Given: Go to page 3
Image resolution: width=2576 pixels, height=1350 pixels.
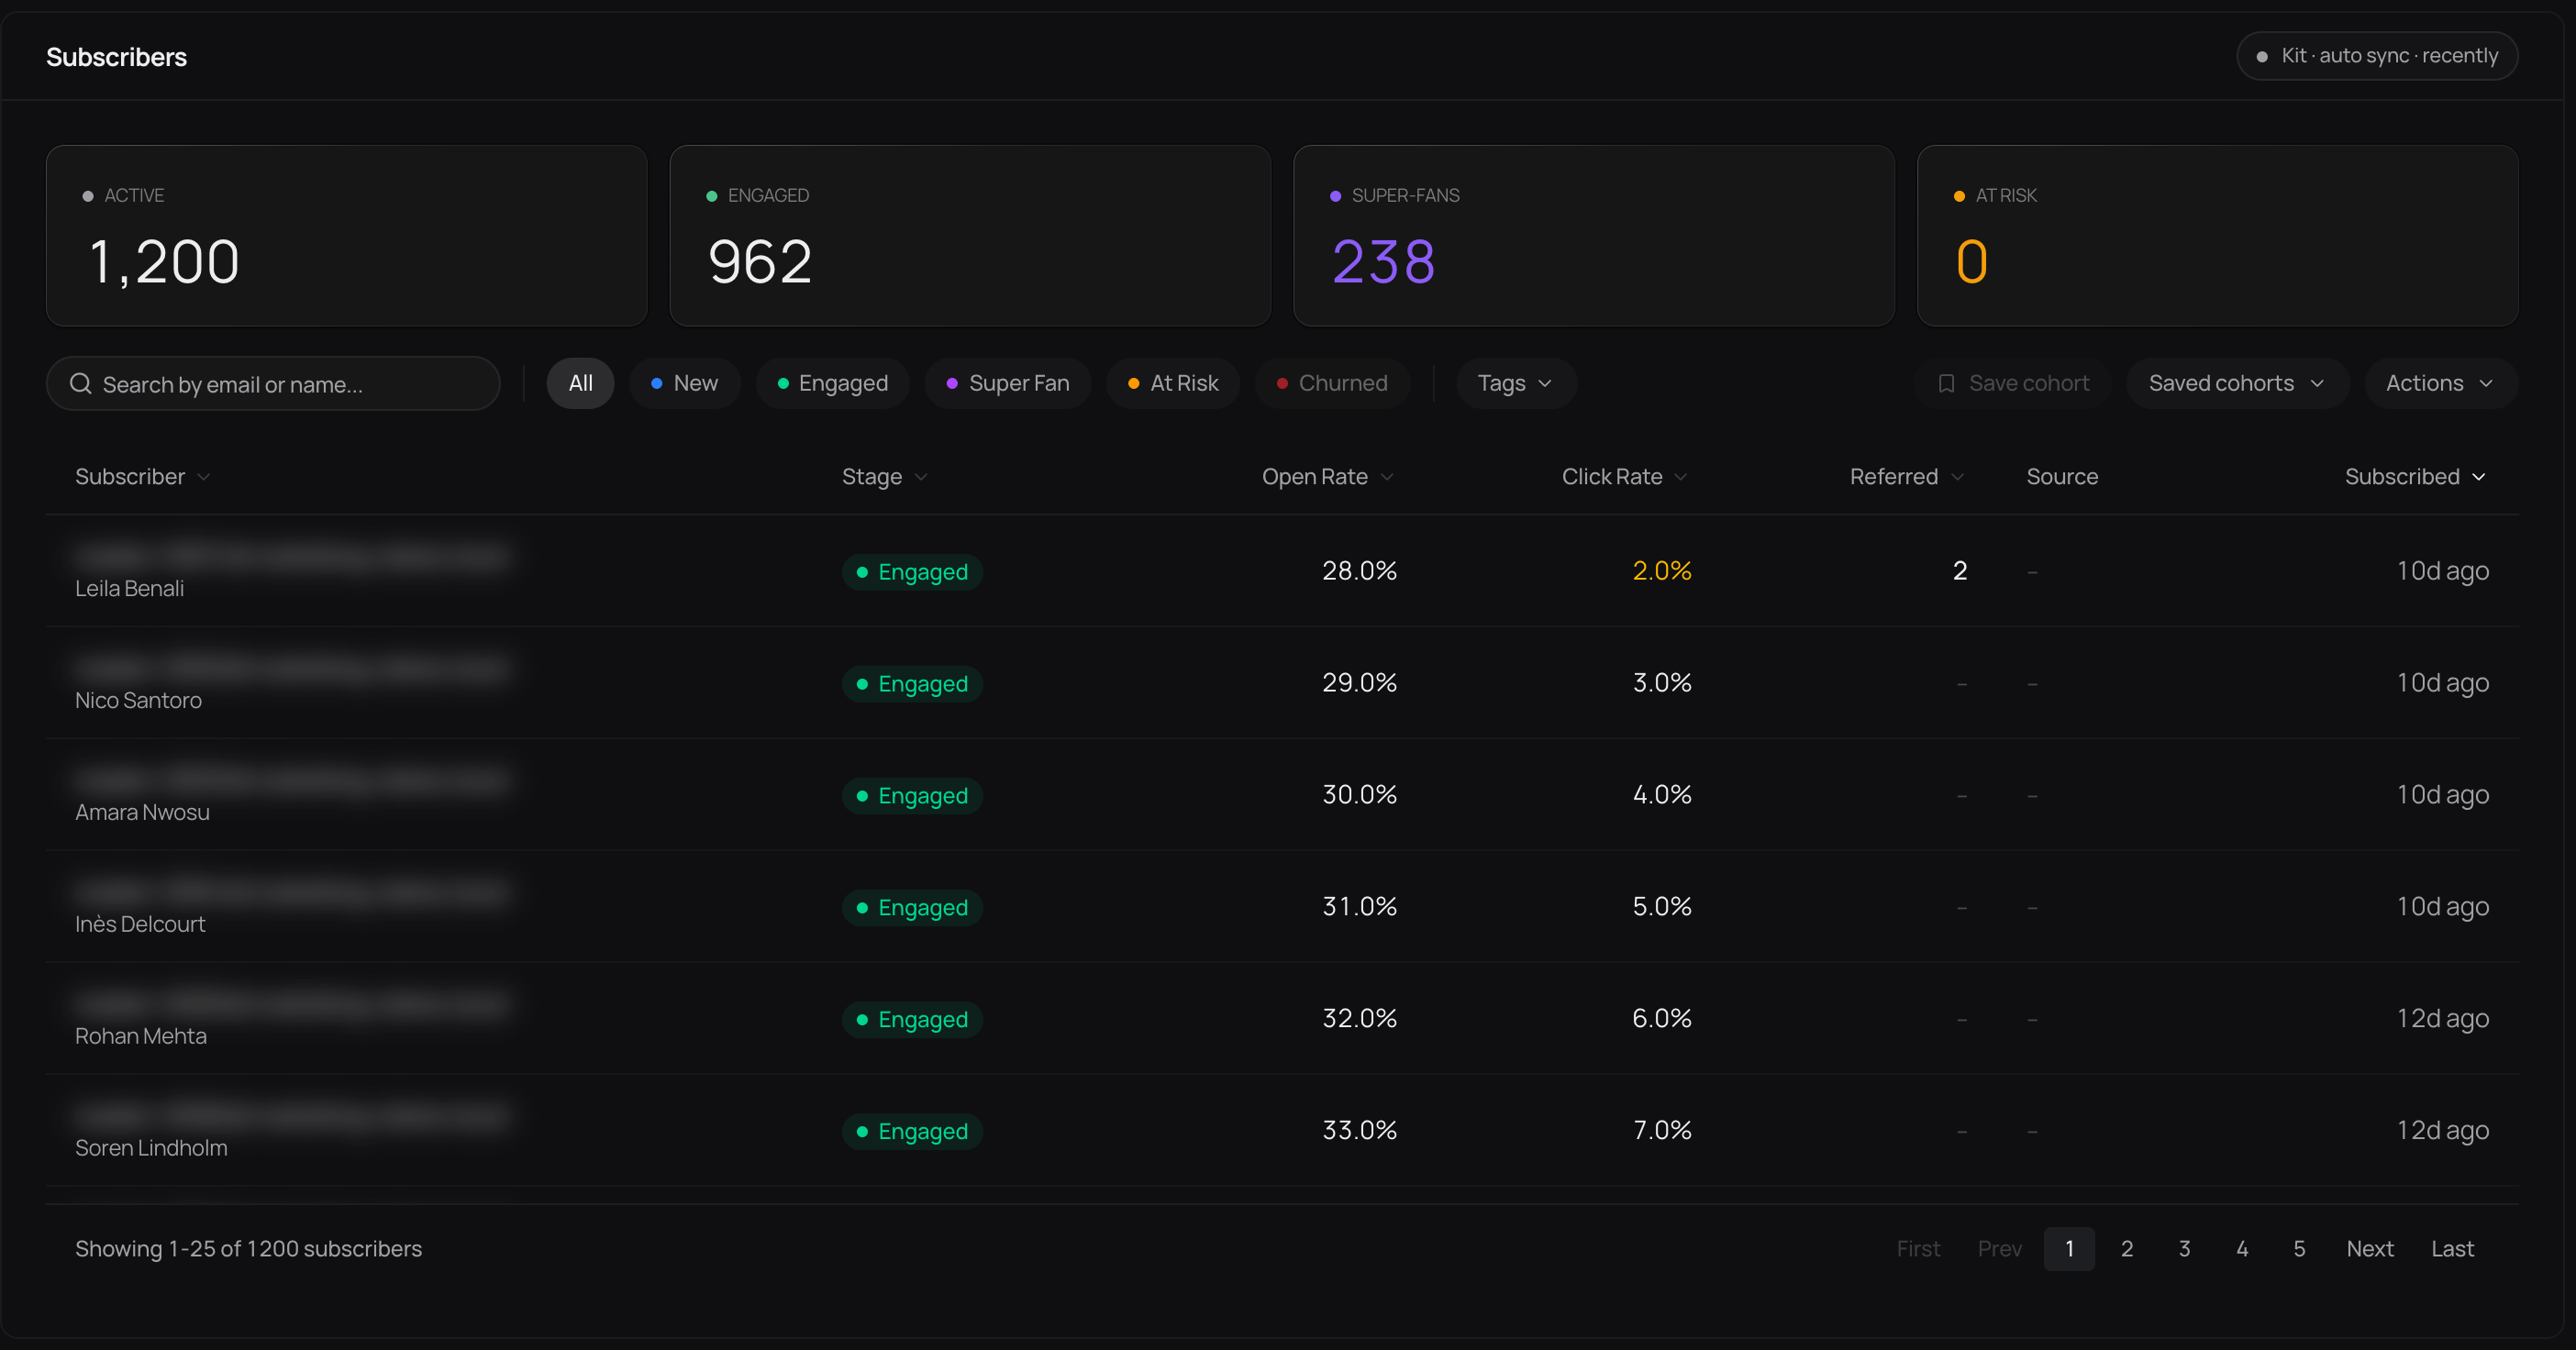Looking at the screenshot, I should click(x=2184, y=1249).
